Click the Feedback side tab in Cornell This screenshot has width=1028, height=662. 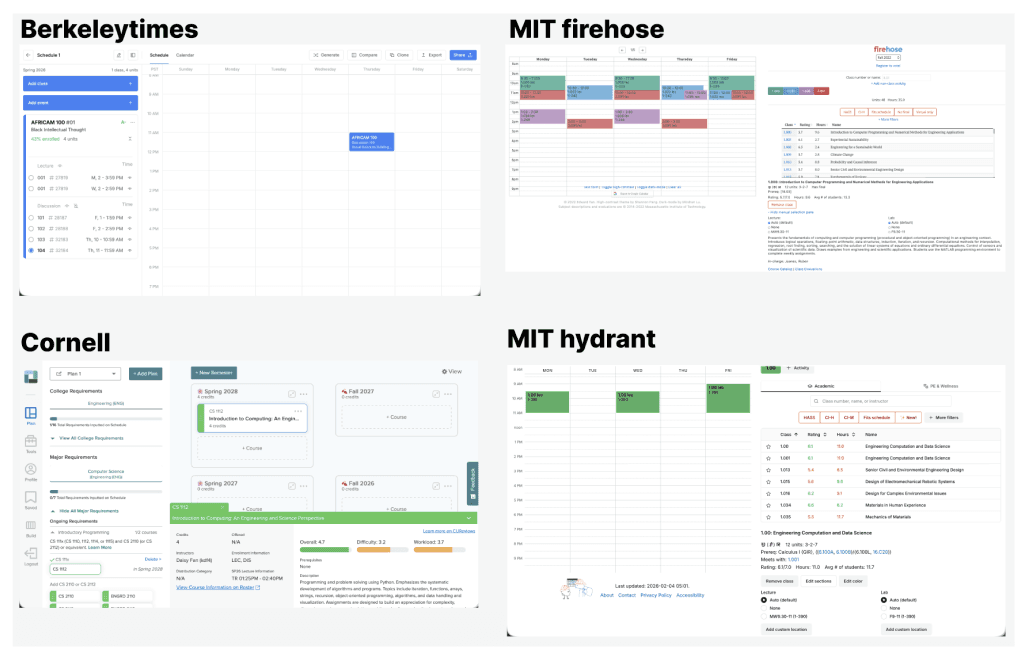473,484
